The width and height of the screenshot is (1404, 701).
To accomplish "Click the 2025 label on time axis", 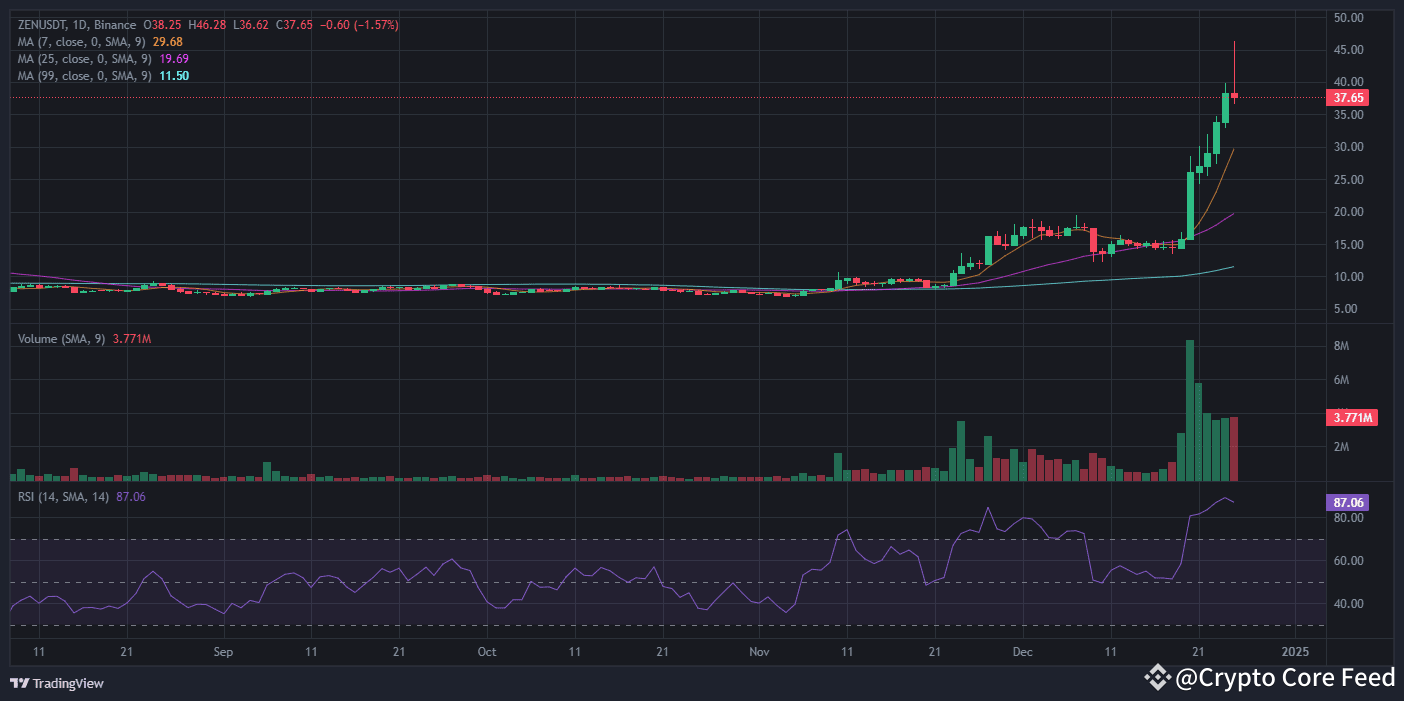I will pyautogui.click(x=1294, y=650).
